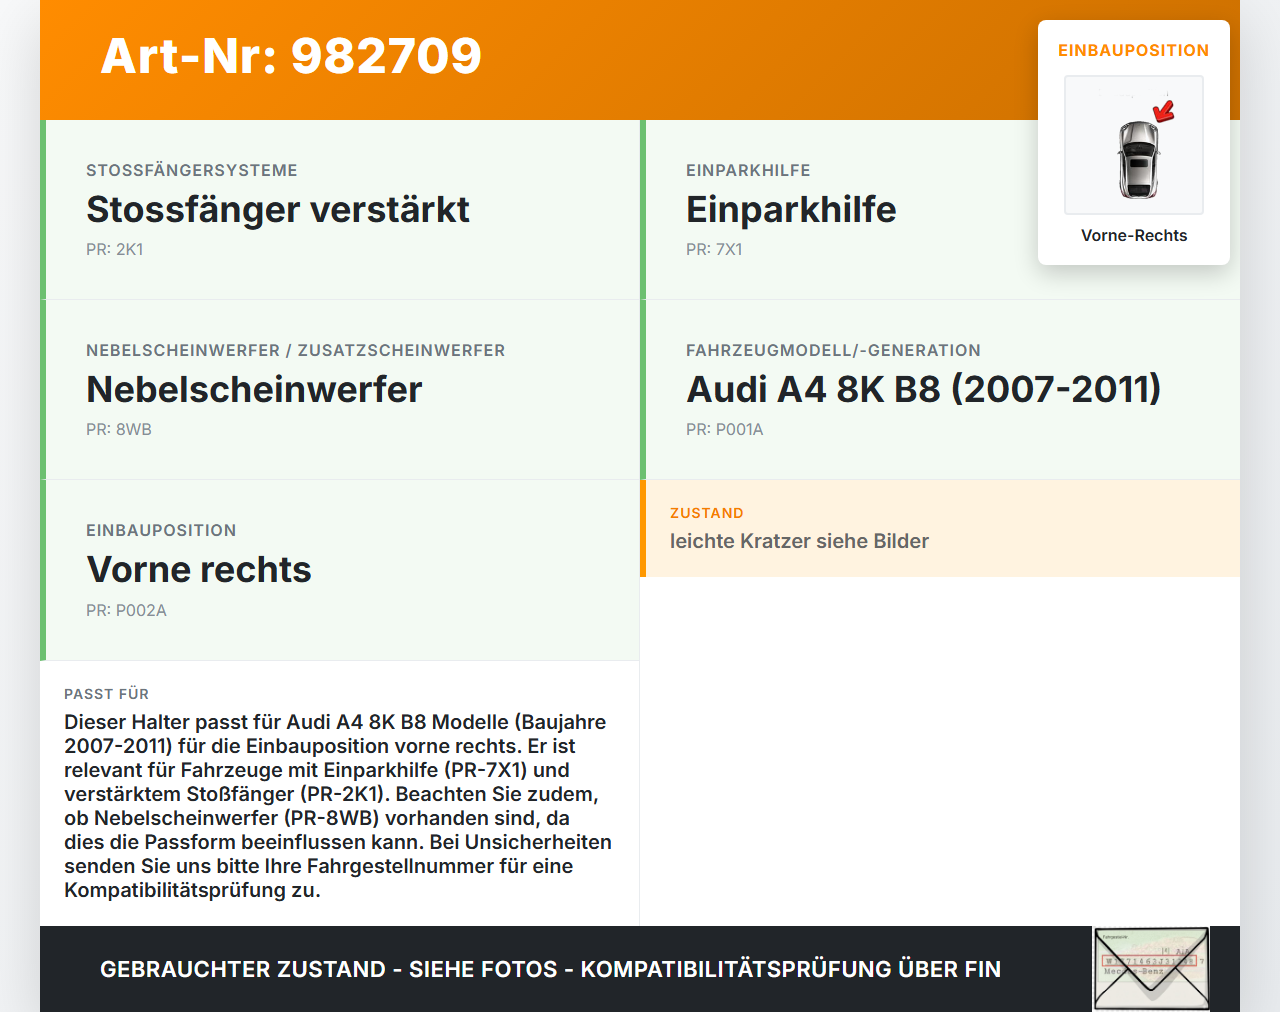Collapse the Vorne-Rechts thumbnail panel
Viewport: 1280px width, 1012px height.
click(x=1133, y=235)
